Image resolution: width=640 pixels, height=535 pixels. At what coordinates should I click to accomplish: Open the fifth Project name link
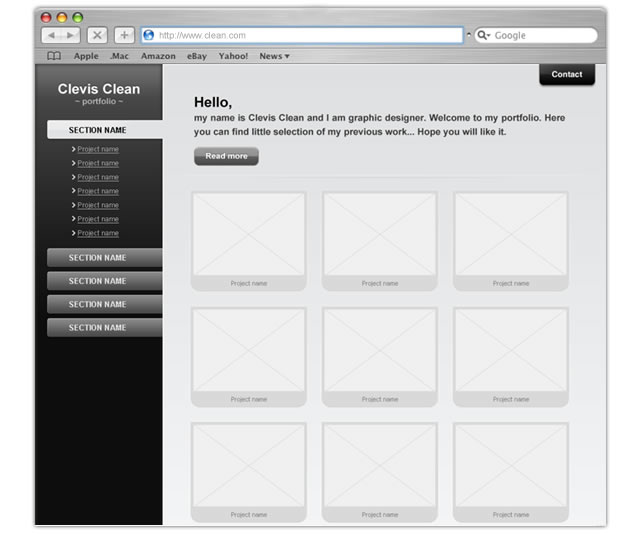click(98, 205)
